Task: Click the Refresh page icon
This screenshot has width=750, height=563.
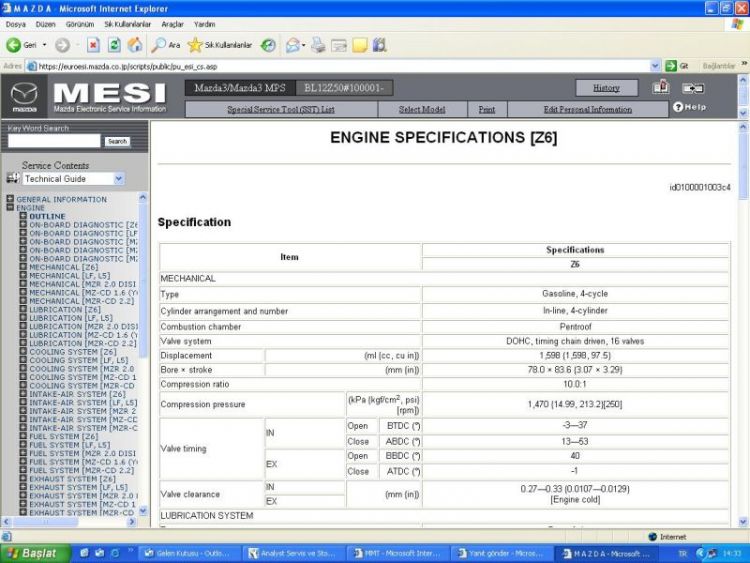Action: click(114, 45)
